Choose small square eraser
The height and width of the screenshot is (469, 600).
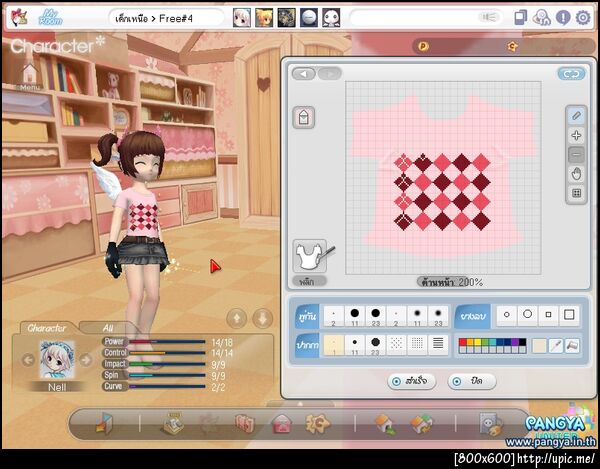click(x=548, y=315)
